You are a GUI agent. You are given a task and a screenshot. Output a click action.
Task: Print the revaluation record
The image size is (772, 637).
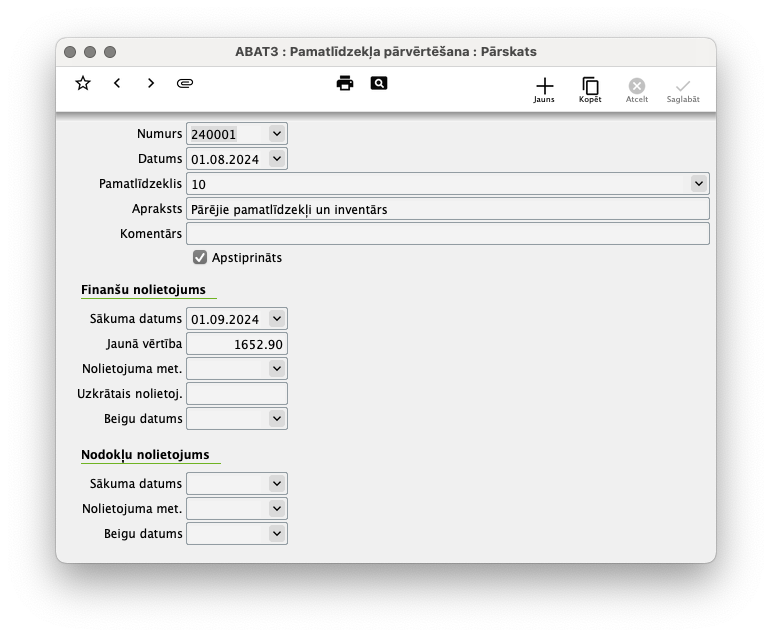pyautogui.click(x=345, y=83)
